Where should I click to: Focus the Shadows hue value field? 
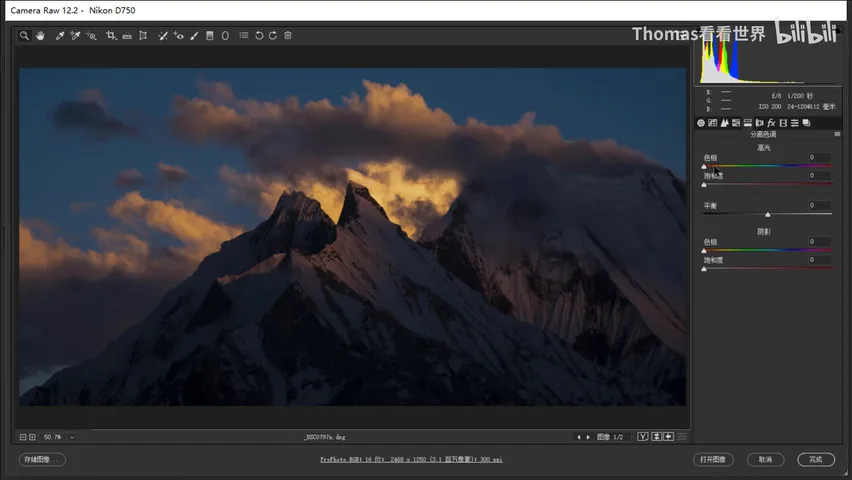click(x=819, y=241)
